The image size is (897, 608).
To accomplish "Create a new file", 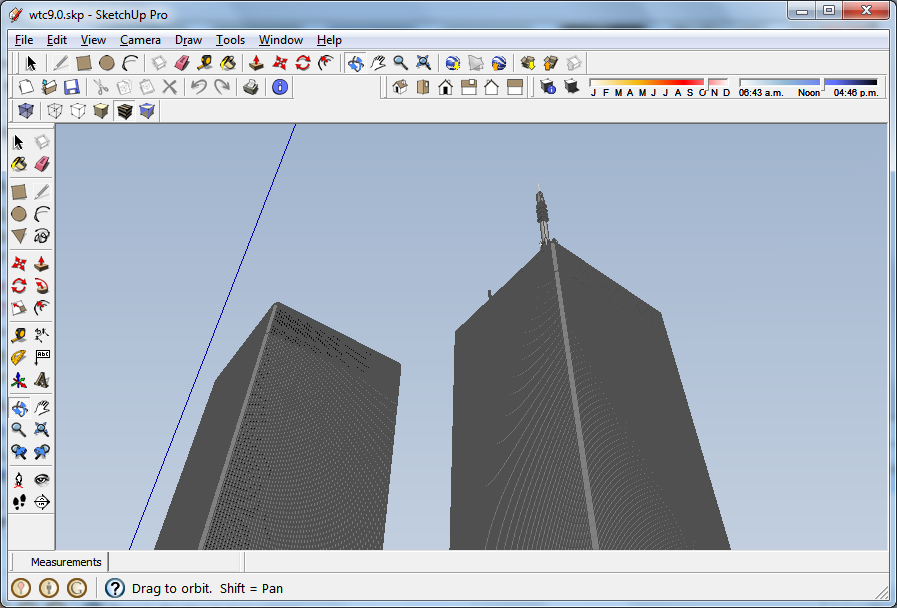I will coord(26,87).
